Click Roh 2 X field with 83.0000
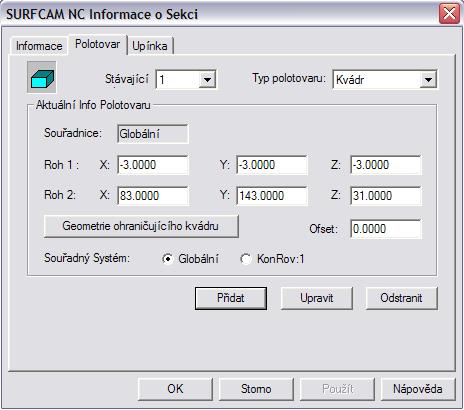The image size is (464, 410). tap(153, 196)
